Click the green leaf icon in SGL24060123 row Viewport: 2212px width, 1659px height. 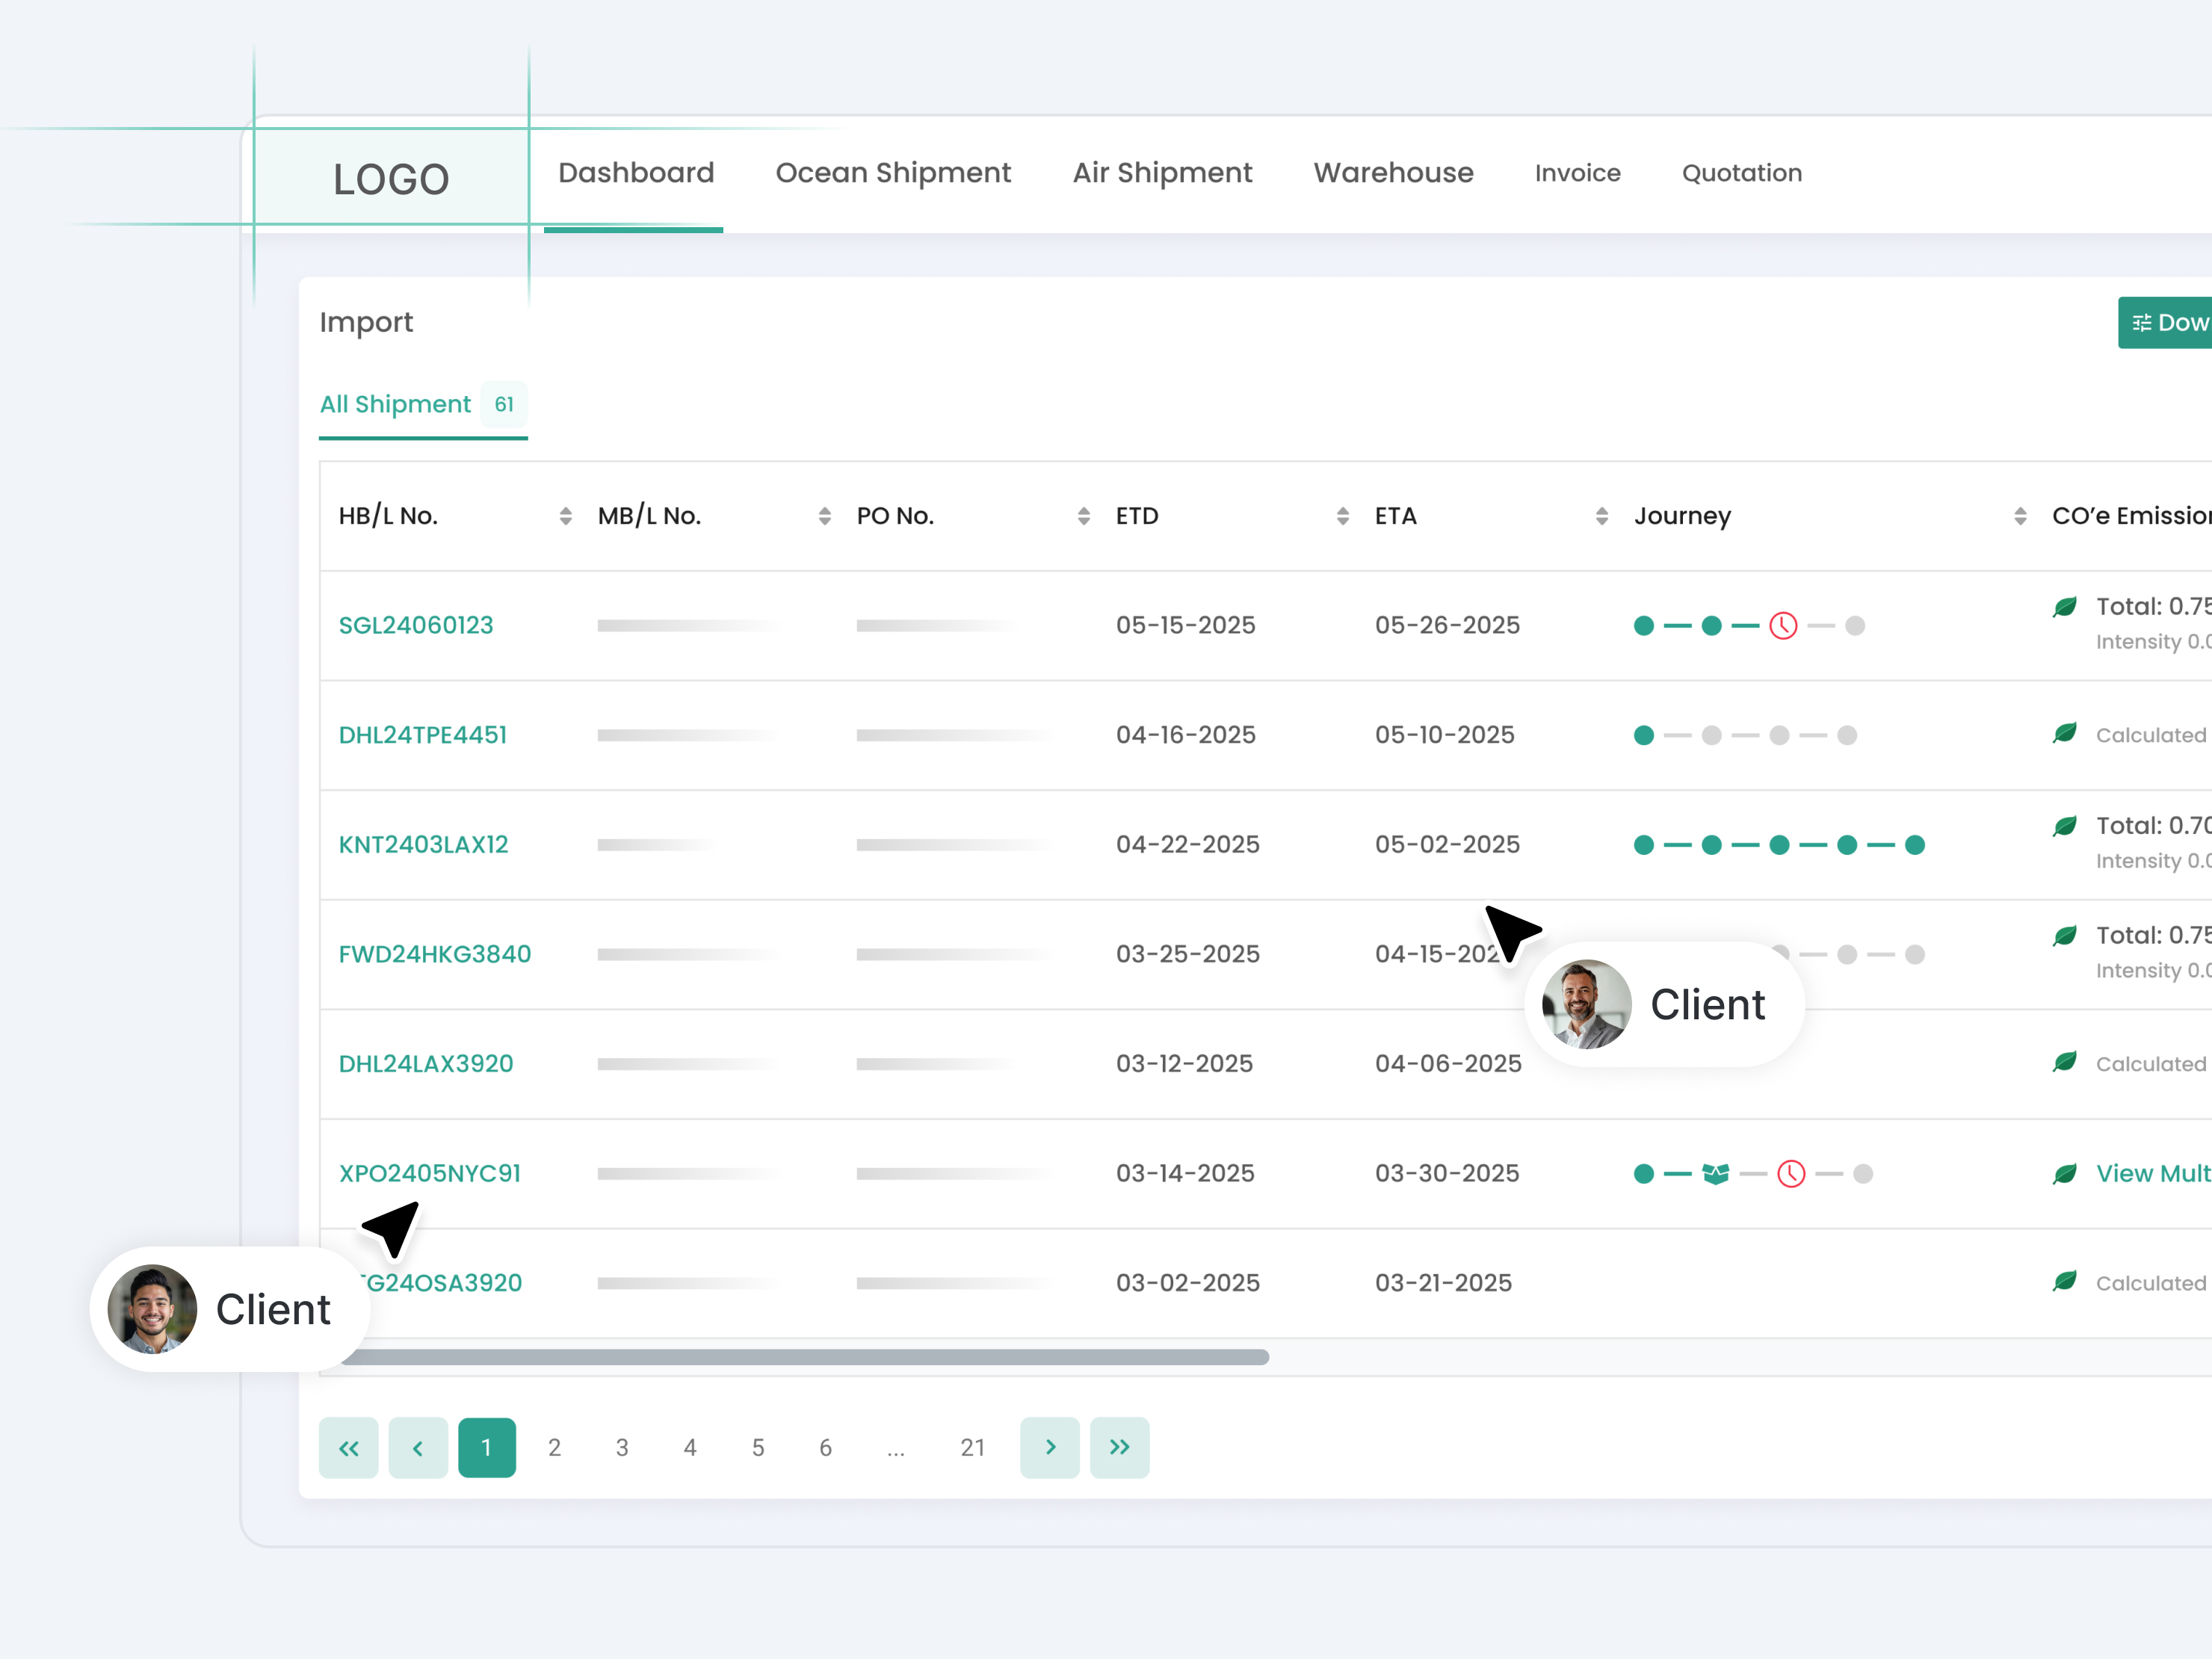point(2064,607)
